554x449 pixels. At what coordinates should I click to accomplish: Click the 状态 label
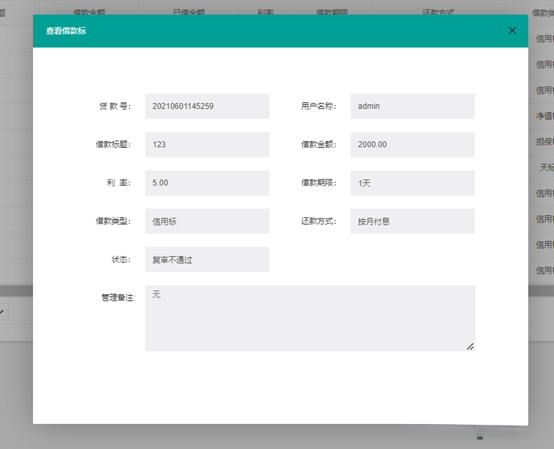coord(121,260)
